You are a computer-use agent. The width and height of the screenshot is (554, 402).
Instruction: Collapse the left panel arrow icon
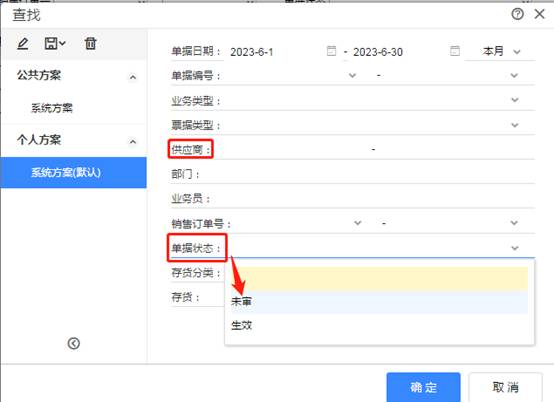pyautogui.click(x=73, y=343)
